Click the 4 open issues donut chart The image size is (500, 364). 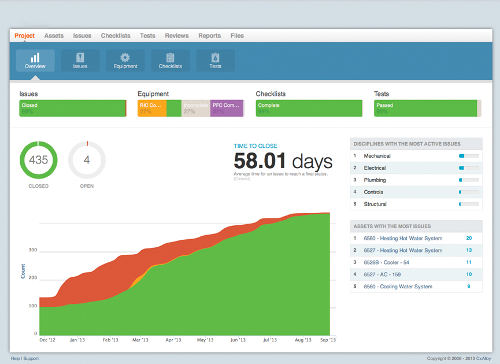[87, 160]
